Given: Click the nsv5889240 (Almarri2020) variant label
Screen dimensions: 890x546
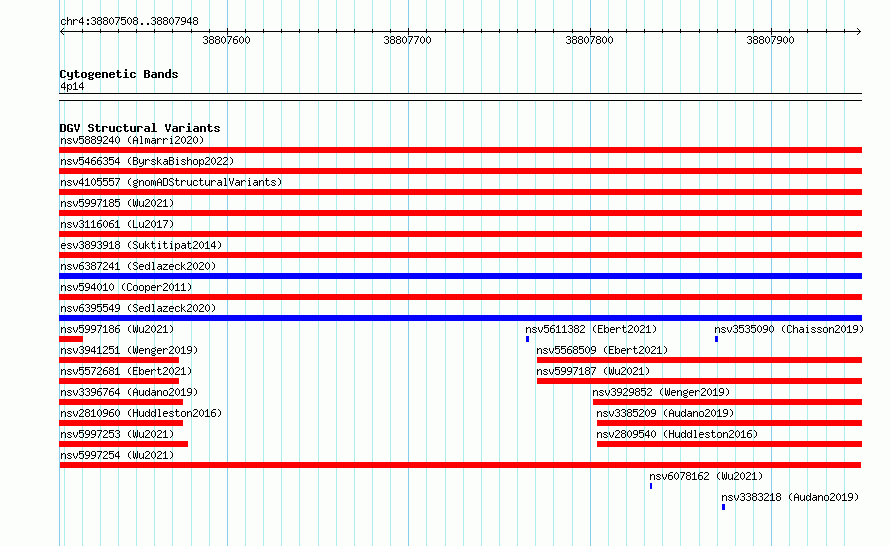Looking at the screenshot, I should [132, 140].
